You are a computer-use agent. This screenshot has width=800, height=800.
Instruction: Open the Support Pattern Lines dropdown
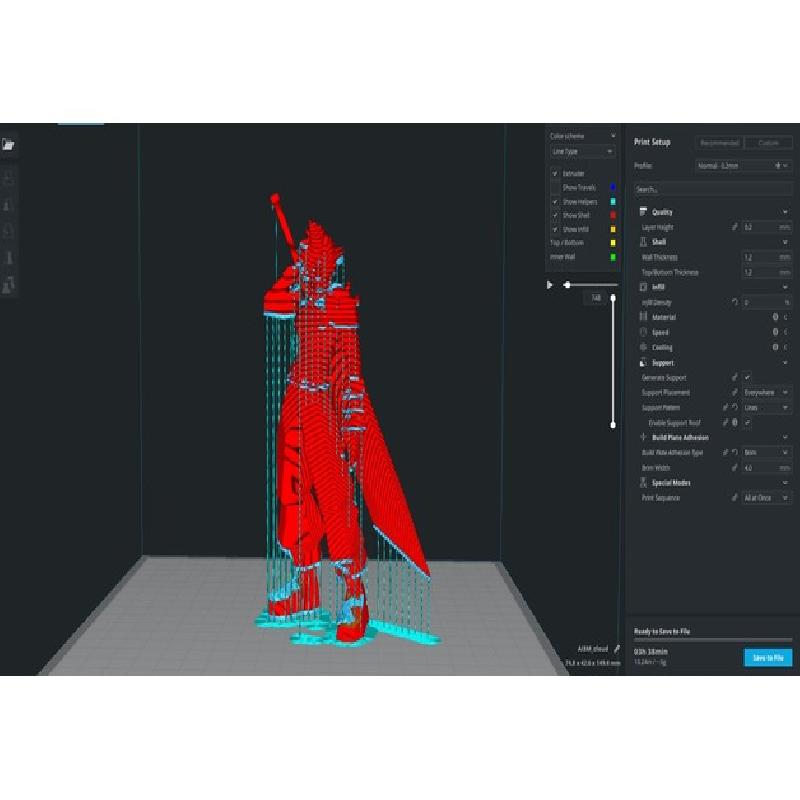(767, 407)
